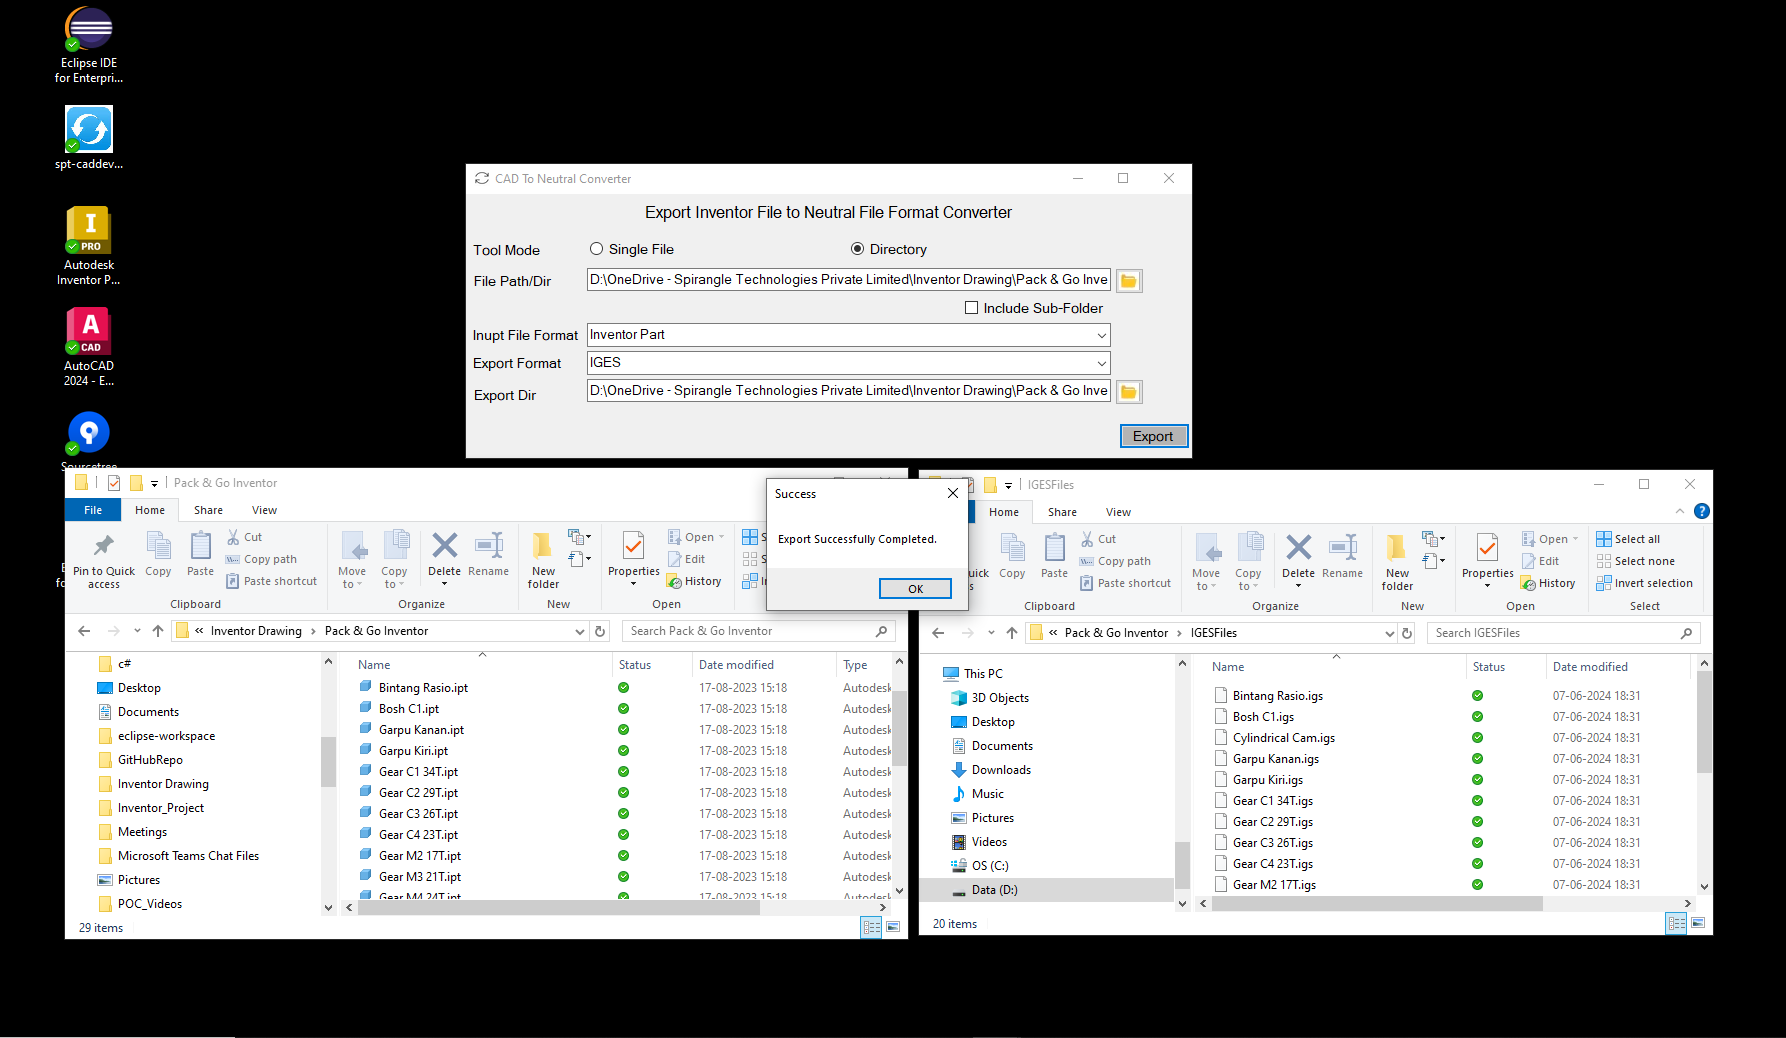This screenshot has width=1786, height=1038.
Task: Click Copy path in the Pack & Go Inventor ribbon
Action: 262,559
